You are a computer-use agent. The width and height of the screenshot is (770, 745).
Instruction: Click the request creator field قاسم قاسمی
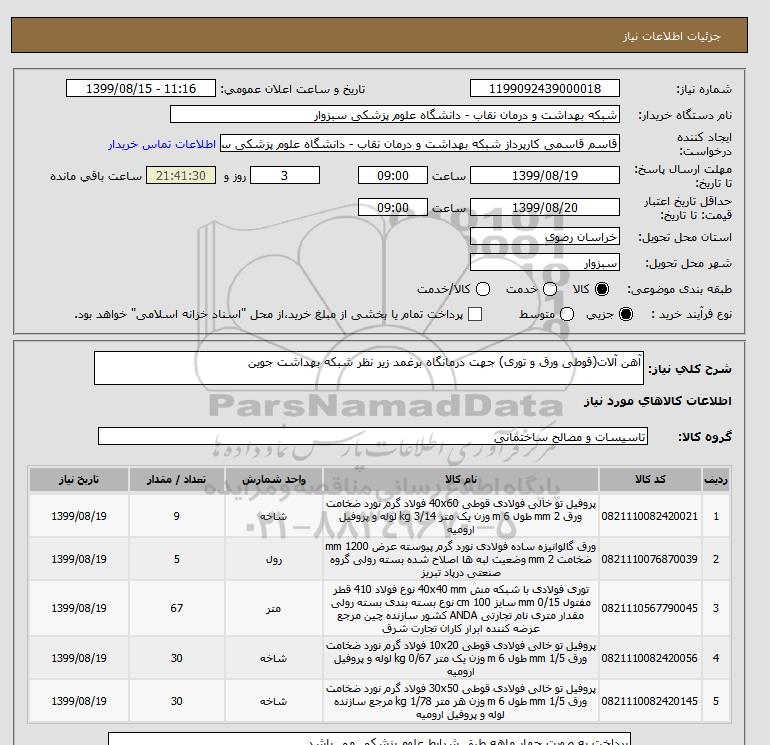pos(420,144)
